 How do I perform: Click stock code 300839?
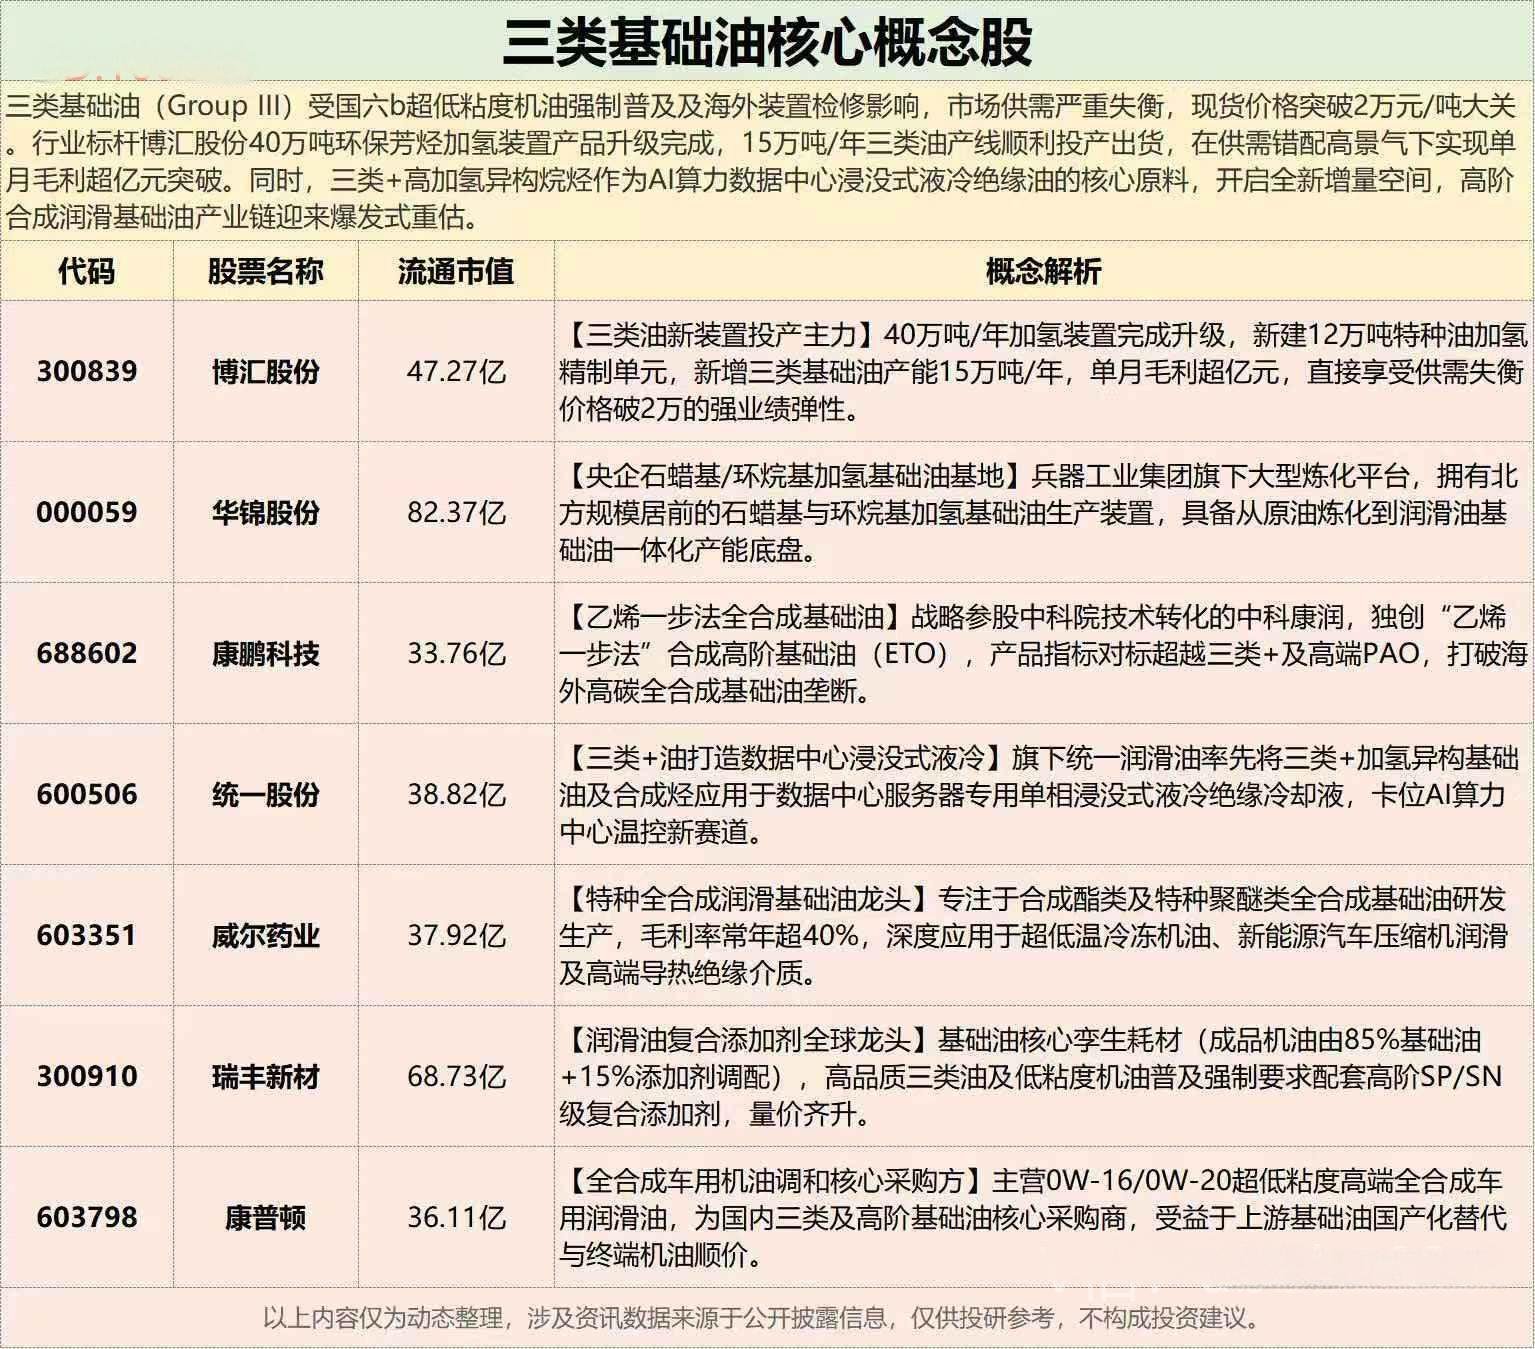[x=86, y=371]
